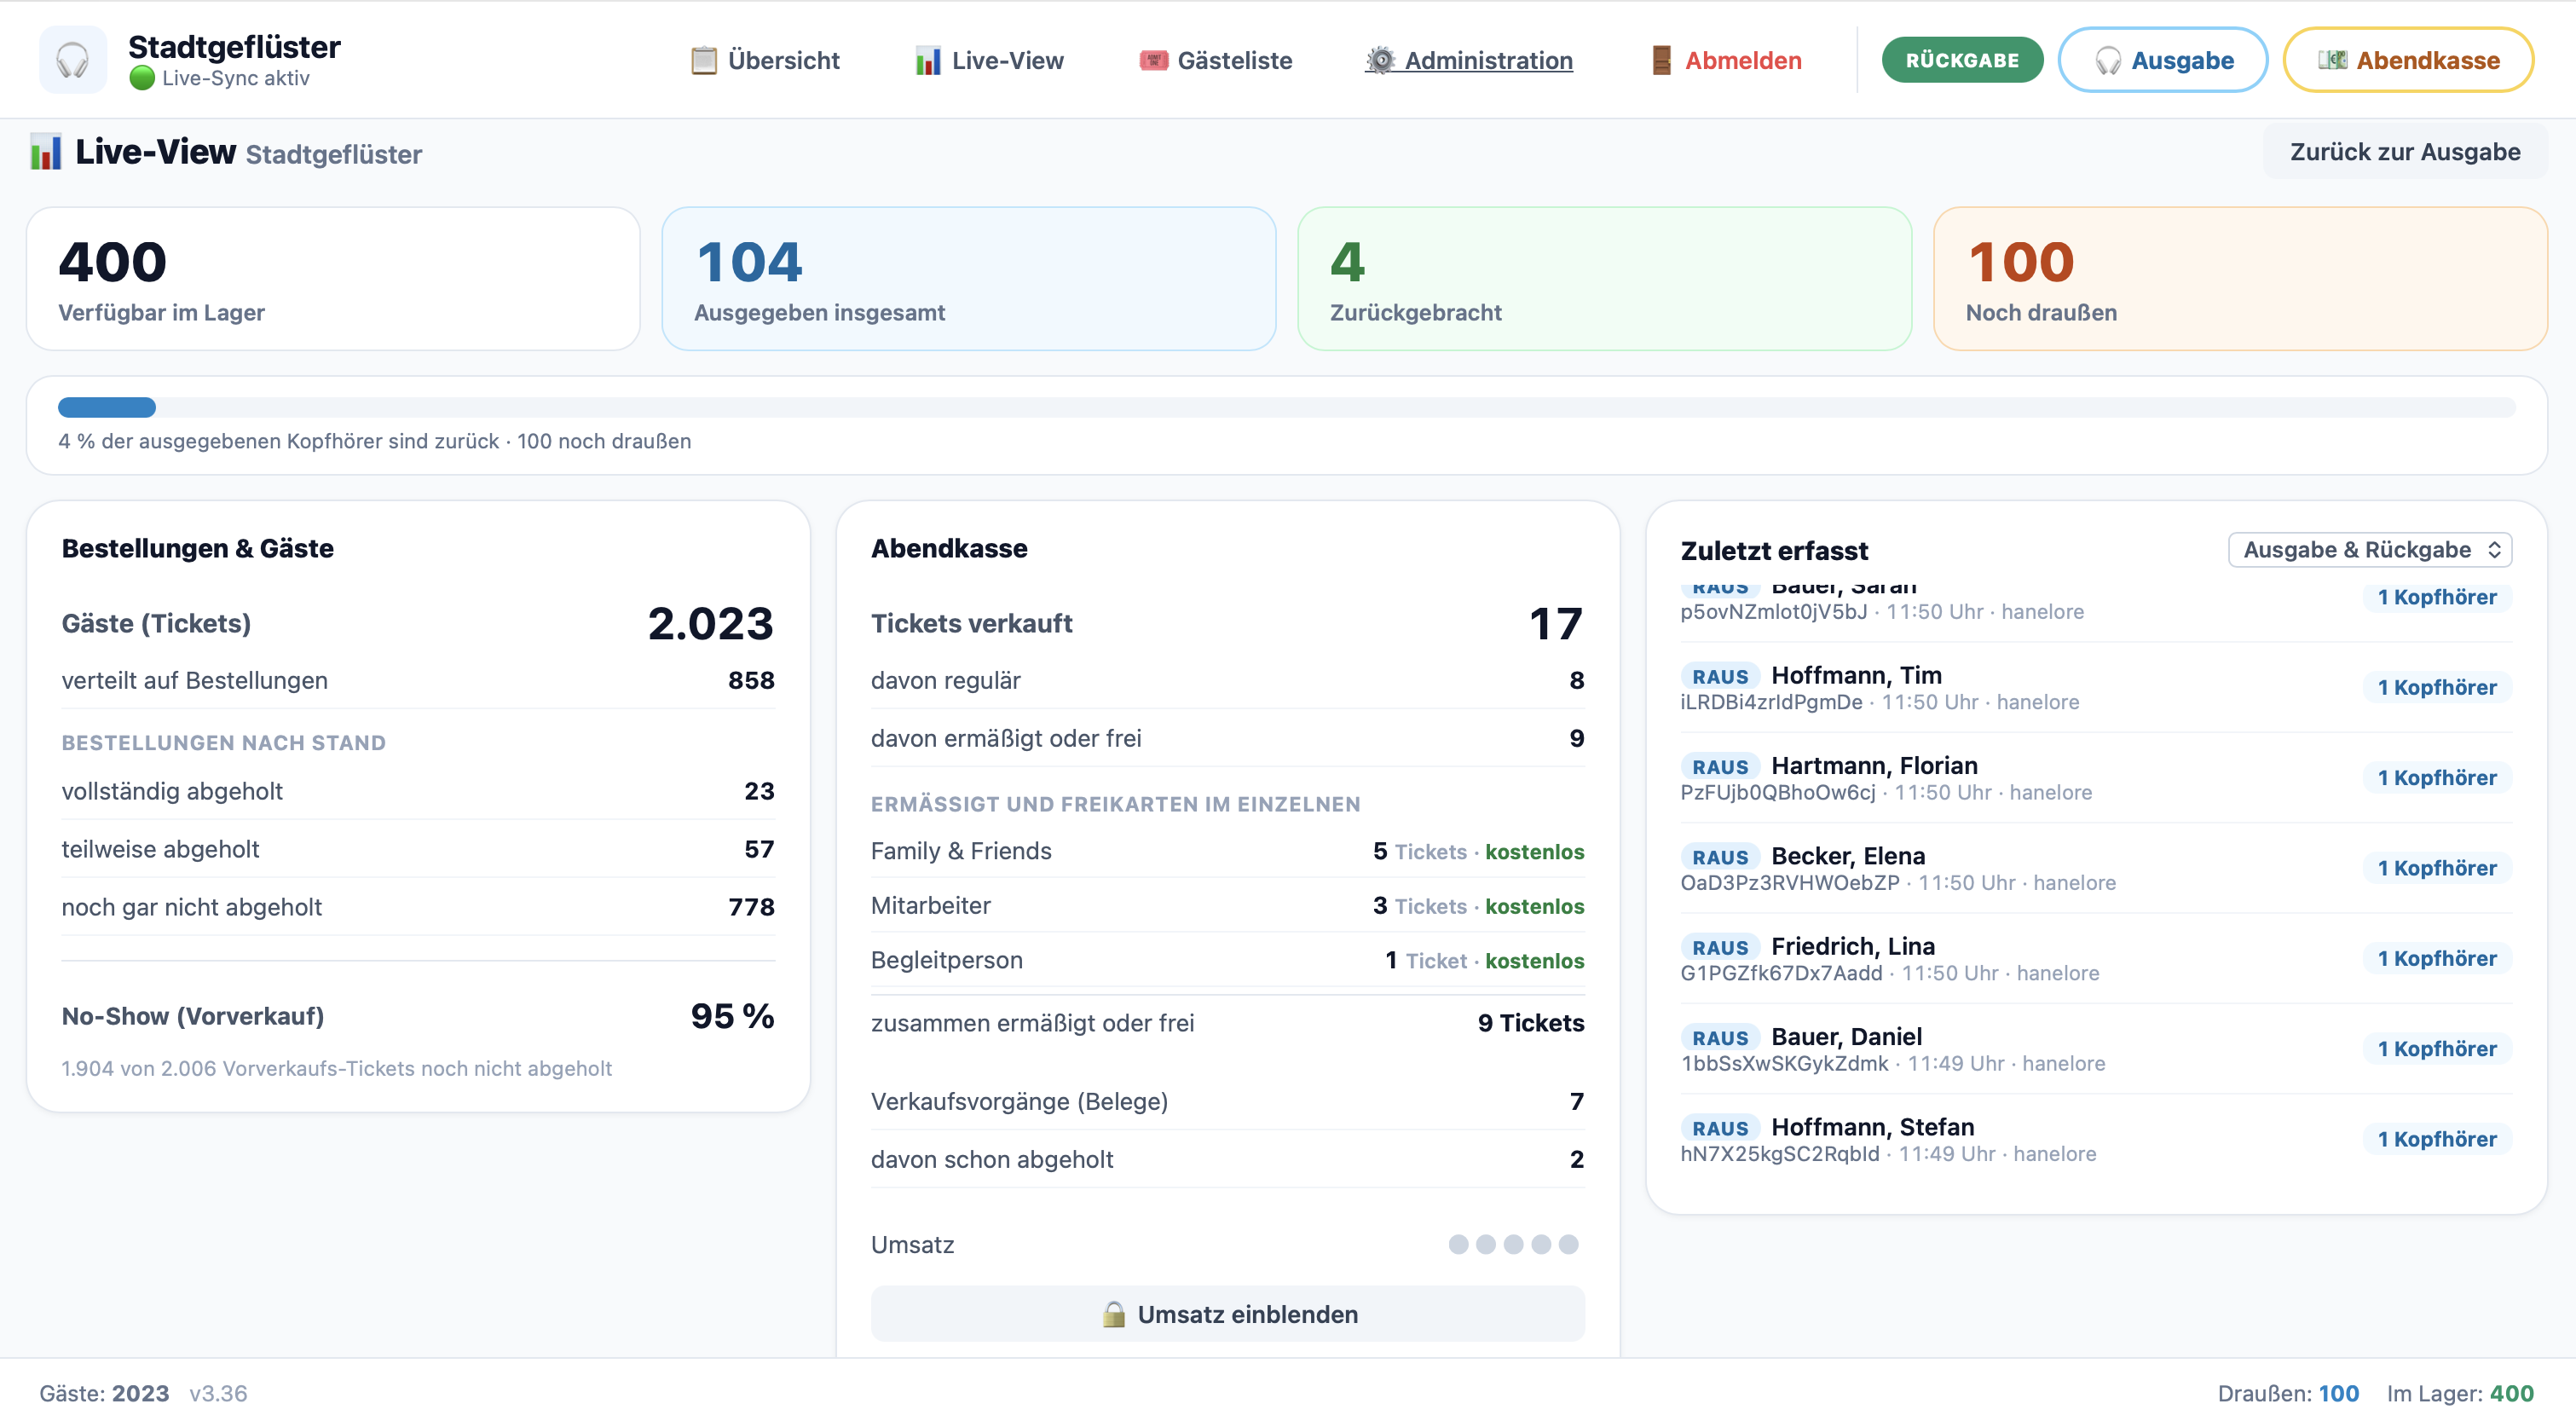Screen dimensions: 2576x1427
Task: Click the Hoffmann, Tim entry
Action: [2096, 688]
